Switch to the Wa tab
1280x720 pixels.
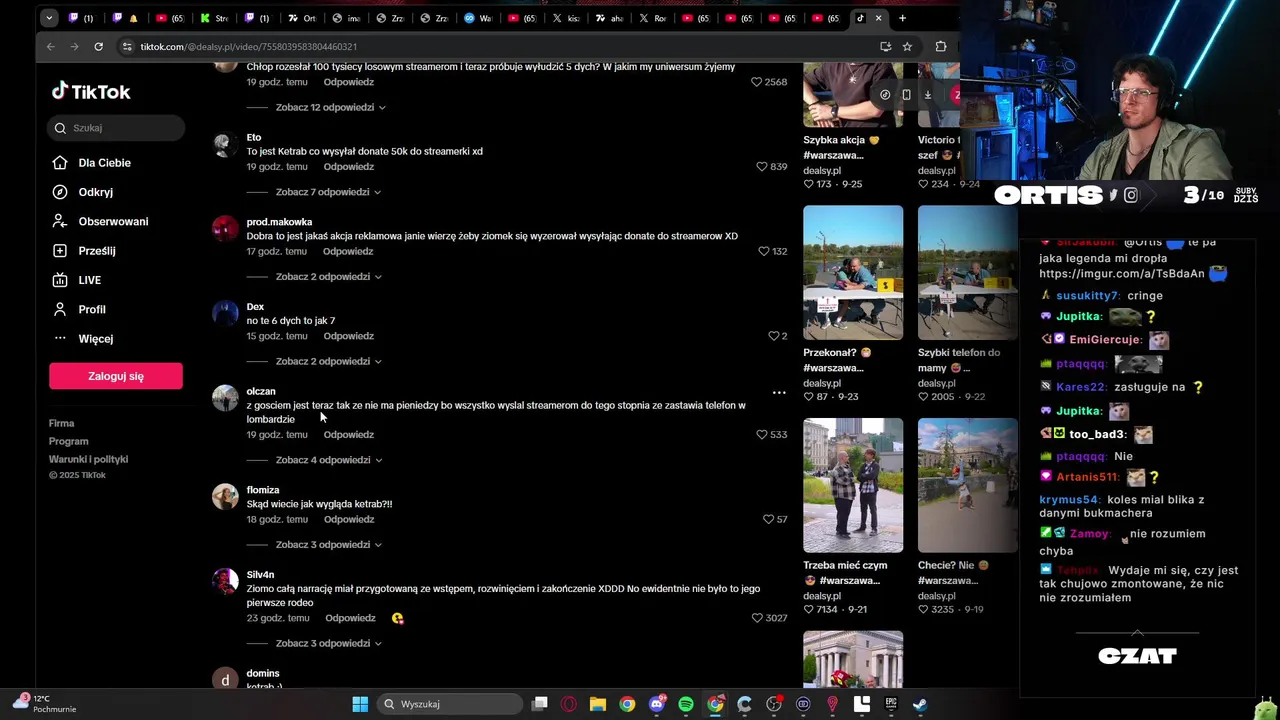(478, 18)
